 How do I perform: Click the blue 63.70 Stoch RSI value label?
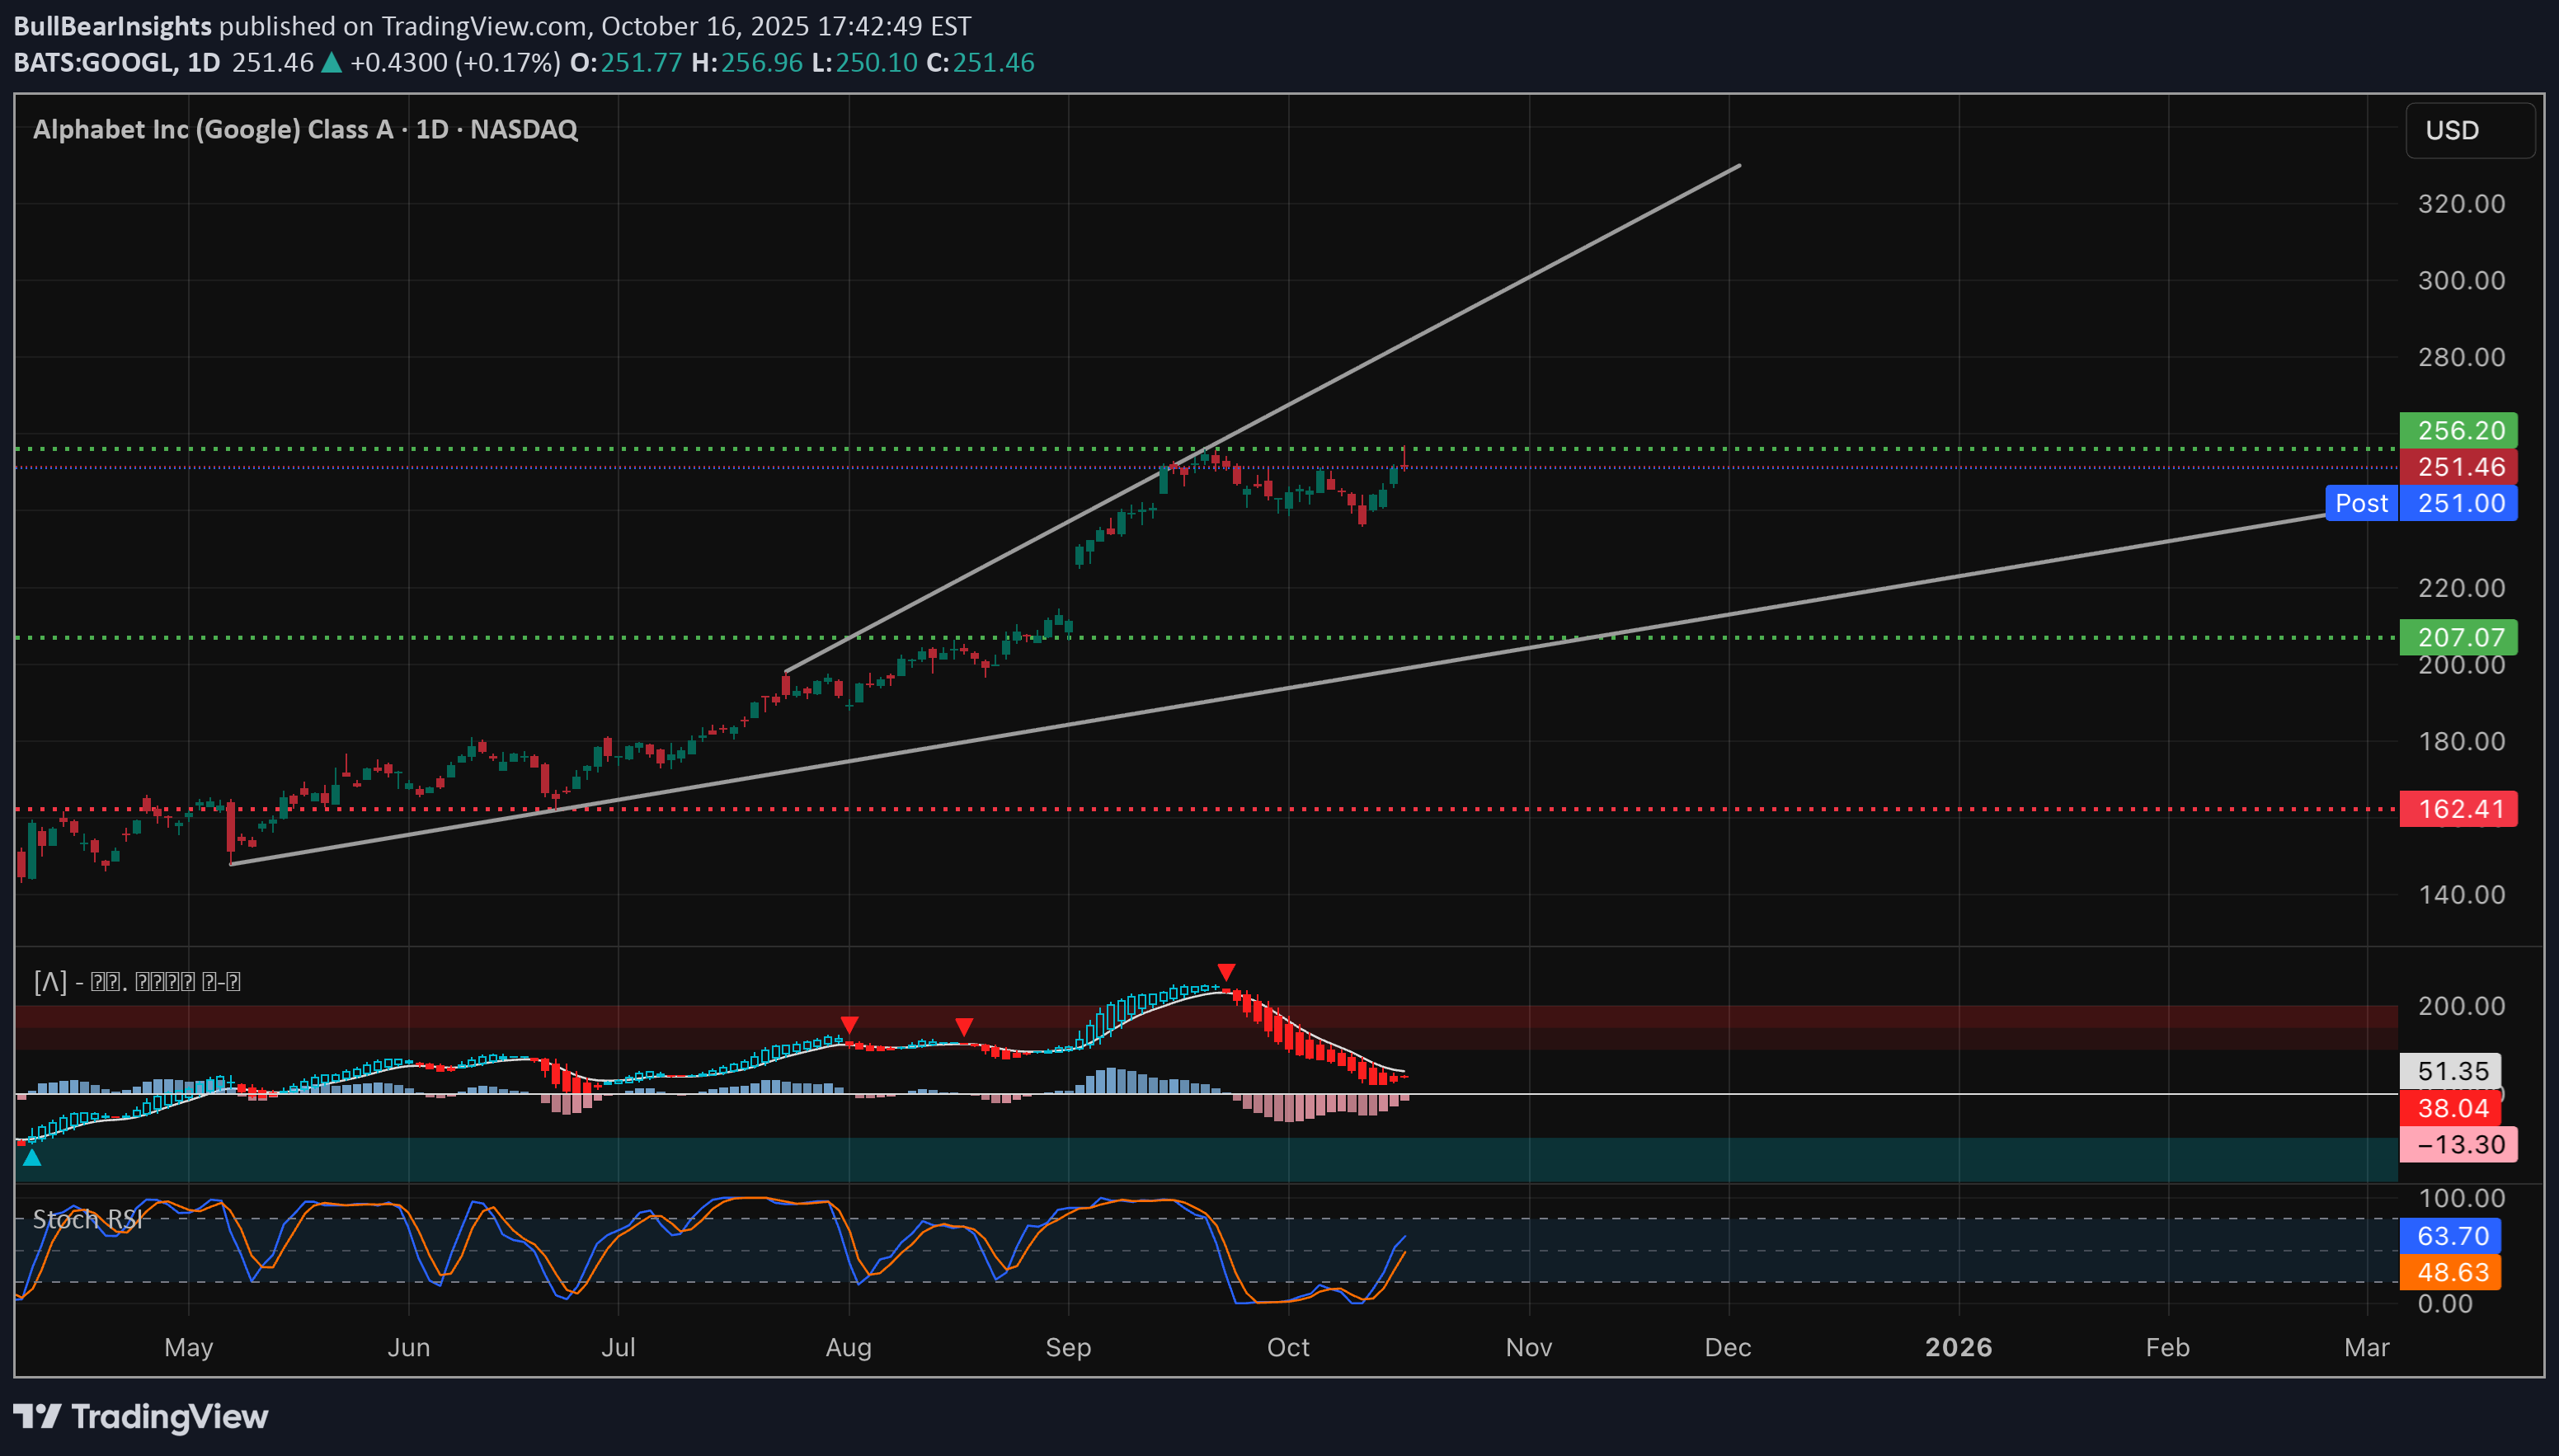[x=2451, y=1236]
